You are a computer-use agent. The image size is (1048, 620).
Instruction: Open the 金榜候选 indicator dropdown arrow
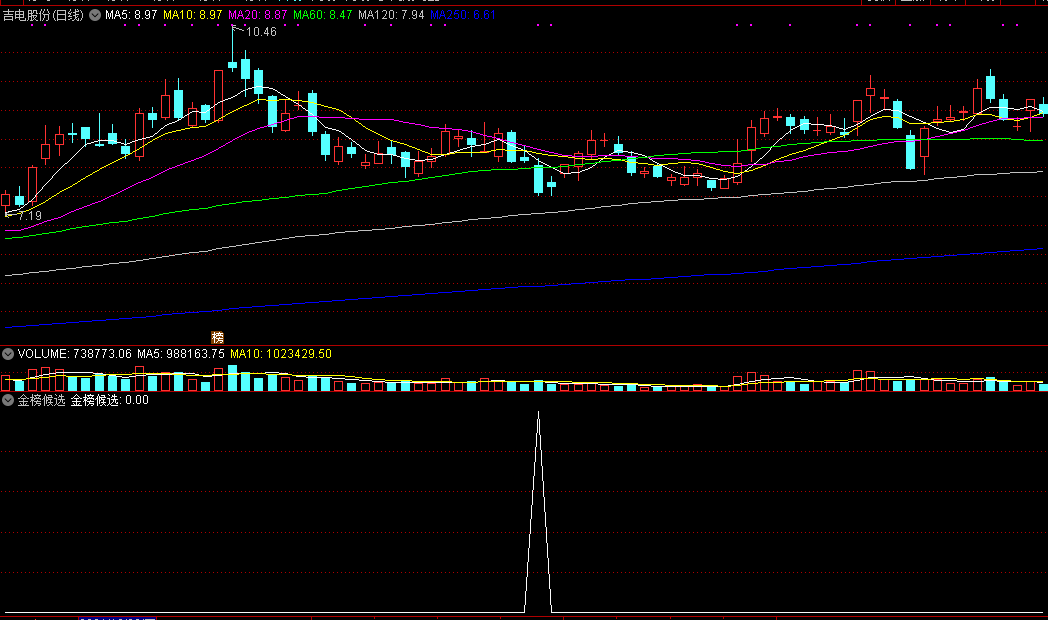[x=8, y=400]
